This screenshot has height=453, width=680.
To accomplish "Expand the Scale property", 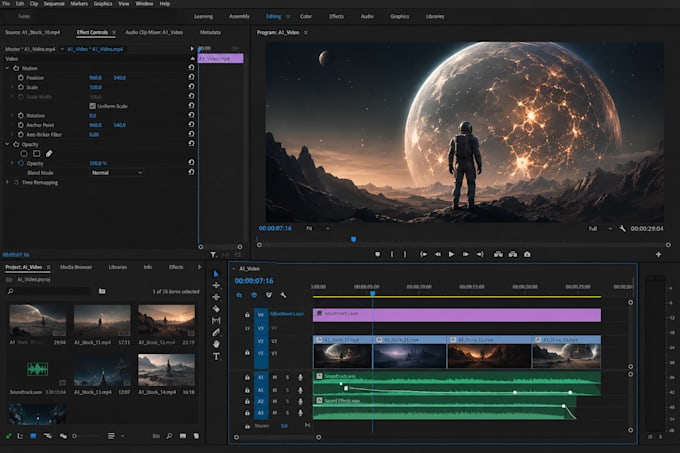I will pyautogui.click(x=12, y=87).
